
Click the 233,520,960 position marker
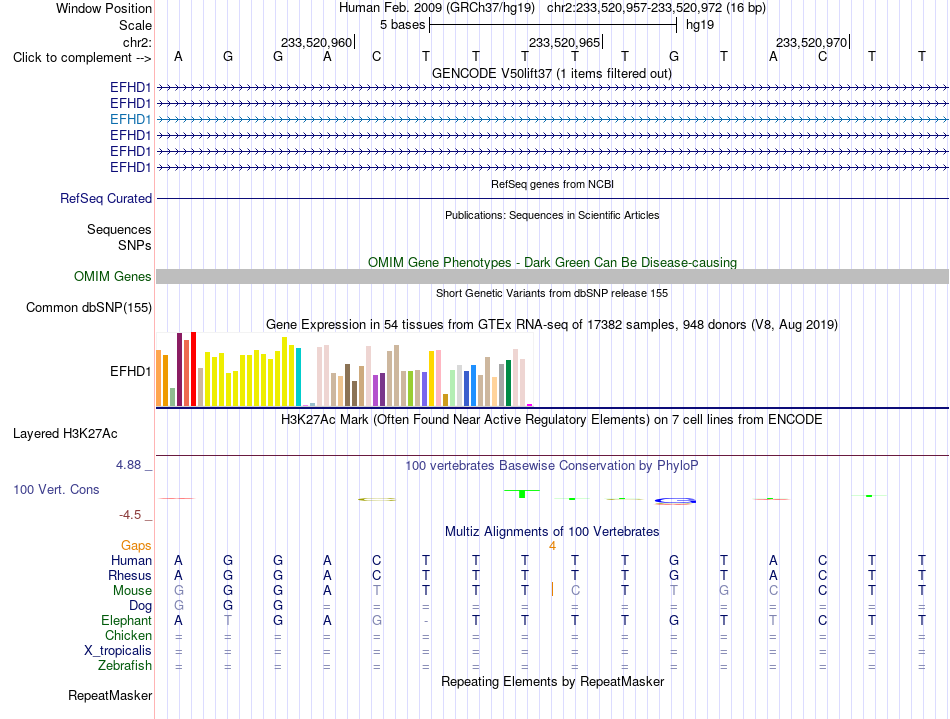pos(317,42)
